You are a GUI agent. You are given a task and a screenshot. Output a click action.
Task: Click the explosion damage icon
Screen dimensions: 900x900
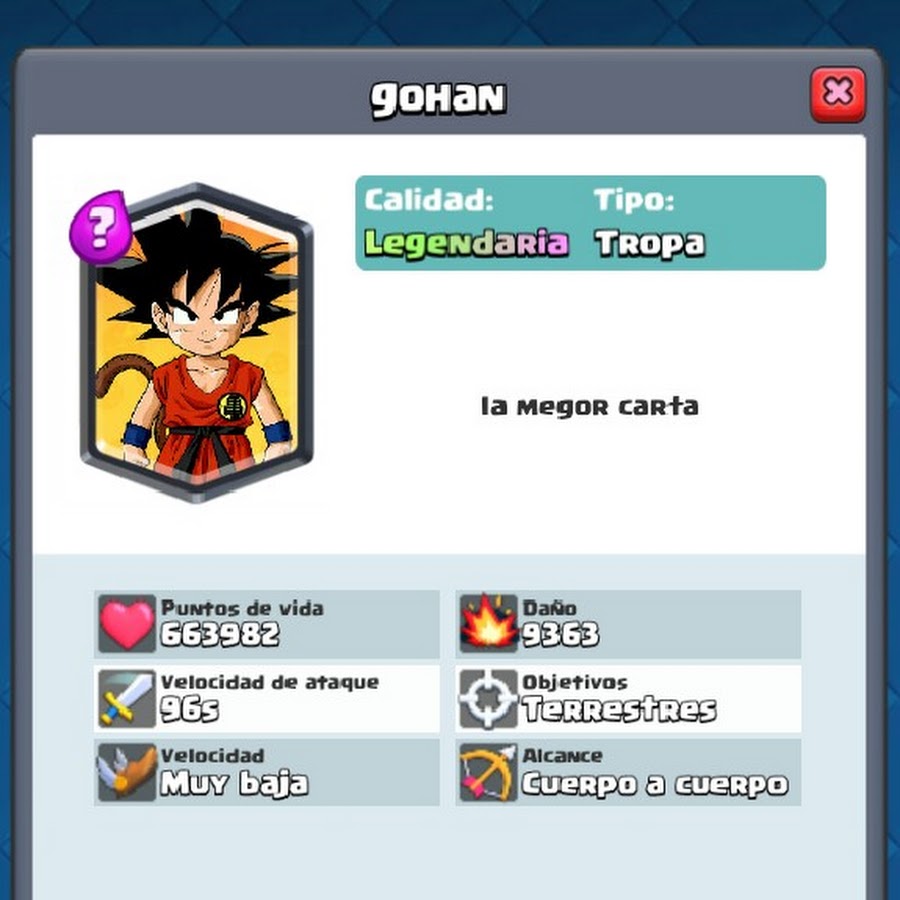tap(488, 623)
